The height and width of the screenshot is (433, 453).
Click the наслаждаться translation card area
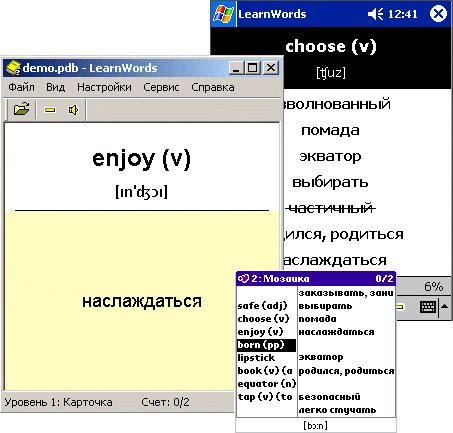[142, 301]
